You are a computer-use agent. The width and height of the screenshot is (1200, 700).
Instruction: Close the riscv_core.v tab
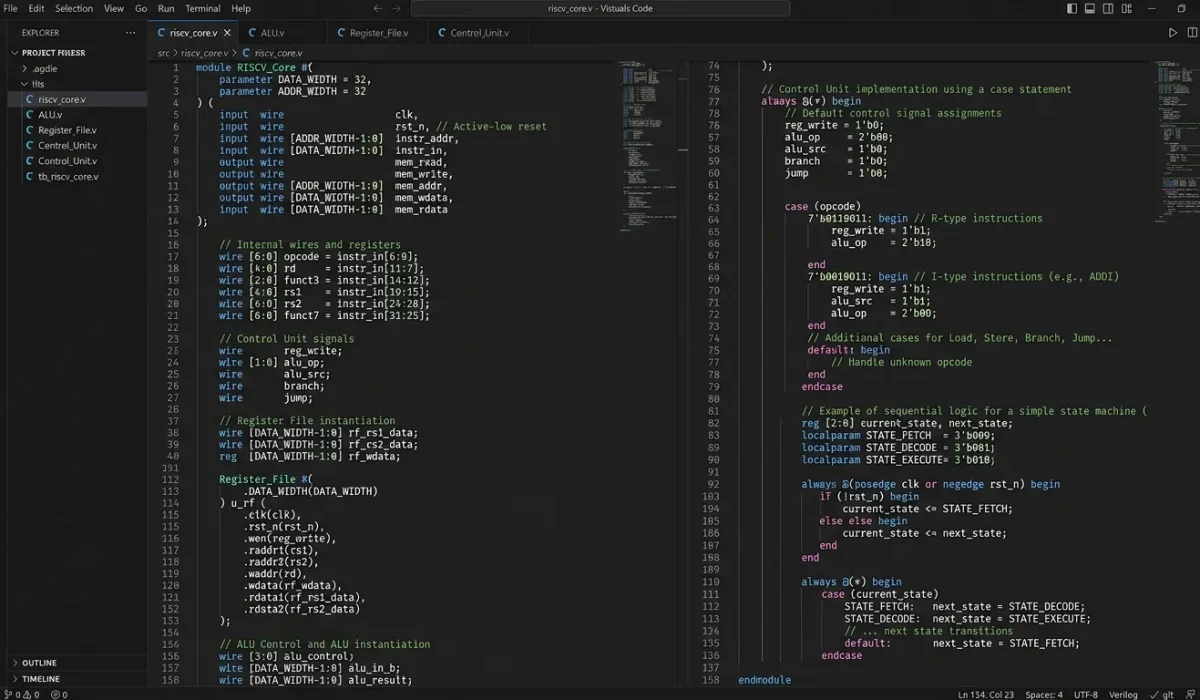pyautogui.click(x=227, y=32)
